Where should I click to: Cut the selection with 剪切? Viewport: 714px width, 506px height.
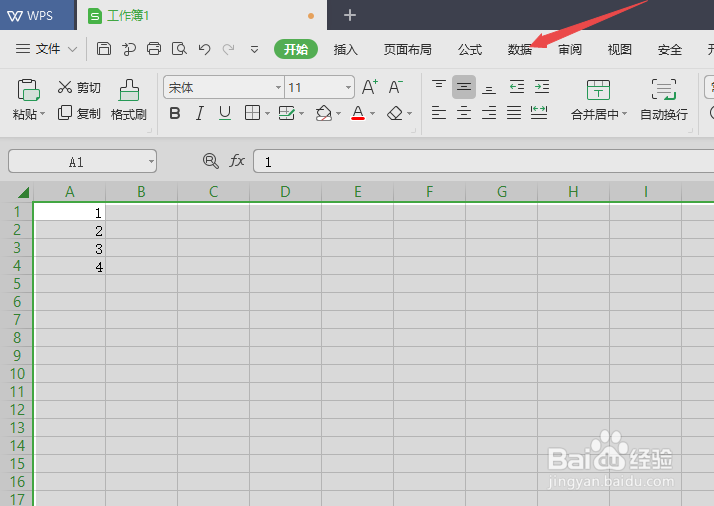click(79, 87)
